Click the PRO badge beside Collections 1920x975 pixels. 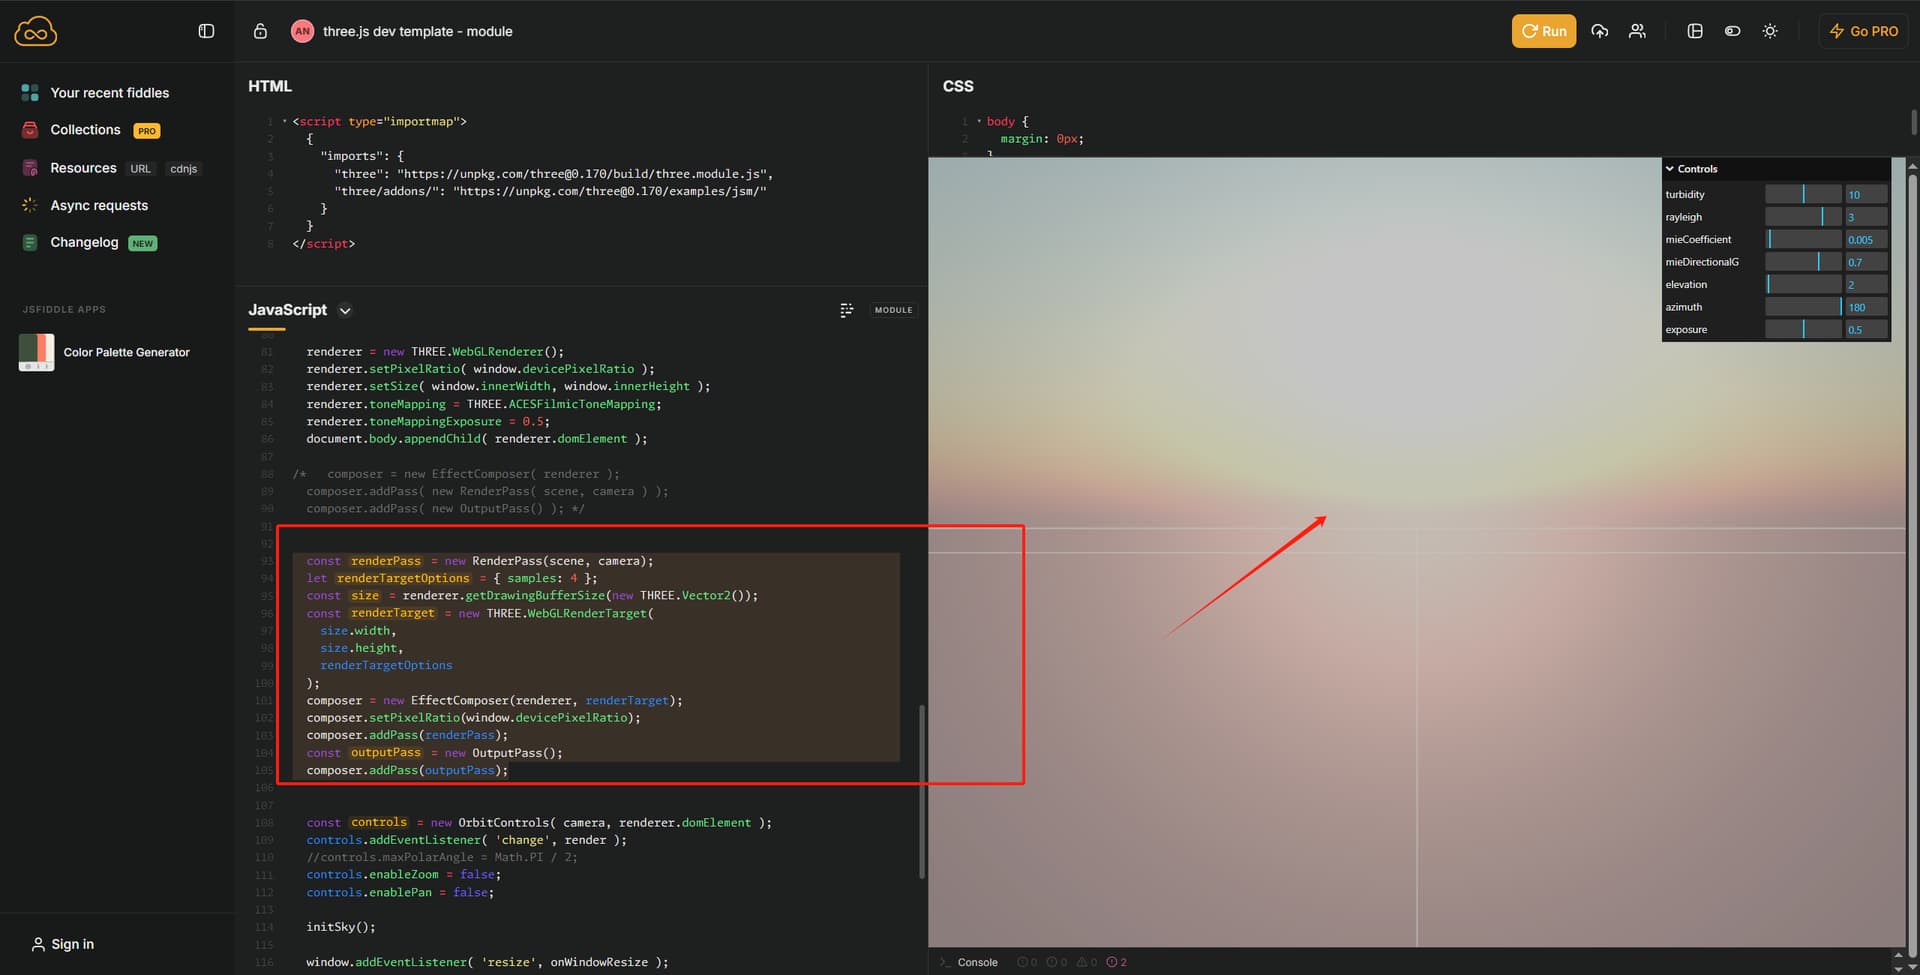[147, 131]
